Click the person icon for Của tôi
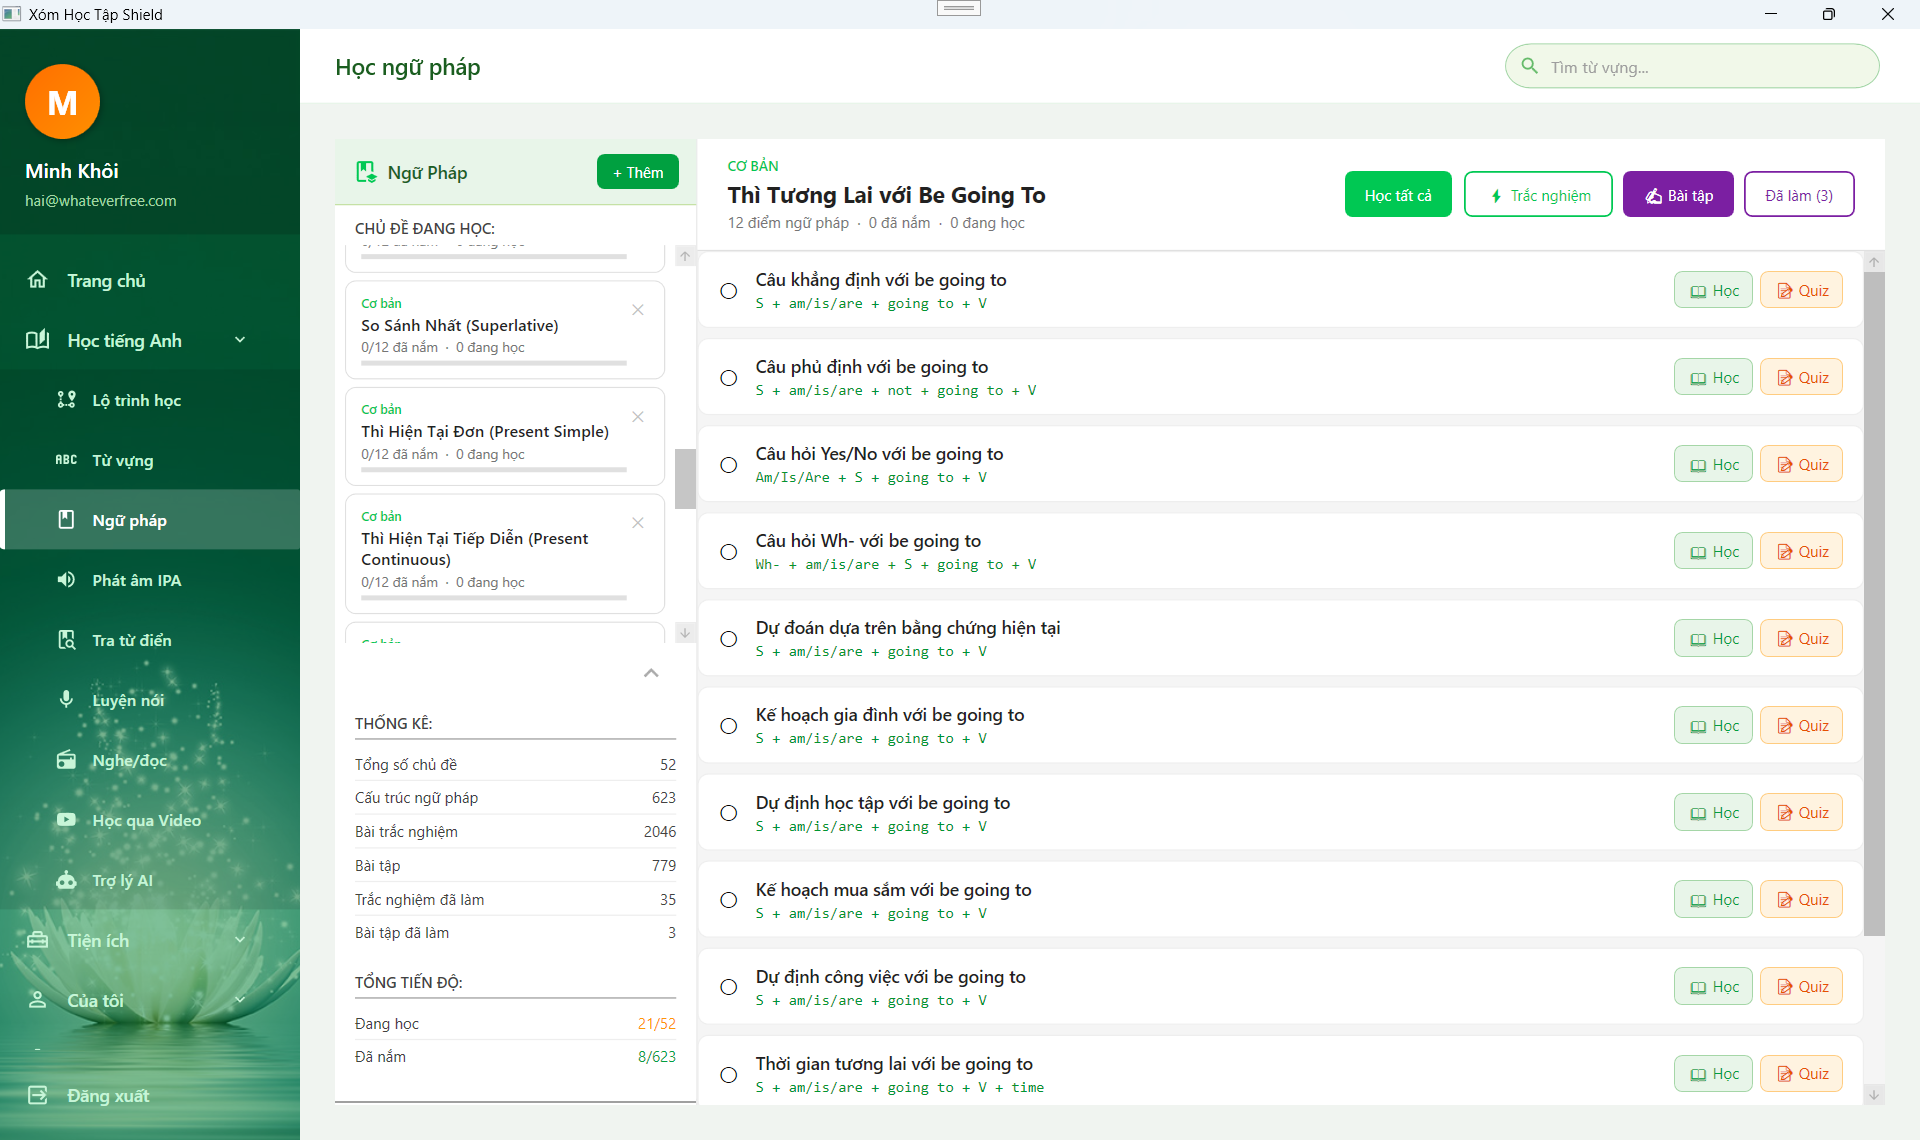1920x1140 pixels. [x=38, y=1000]
